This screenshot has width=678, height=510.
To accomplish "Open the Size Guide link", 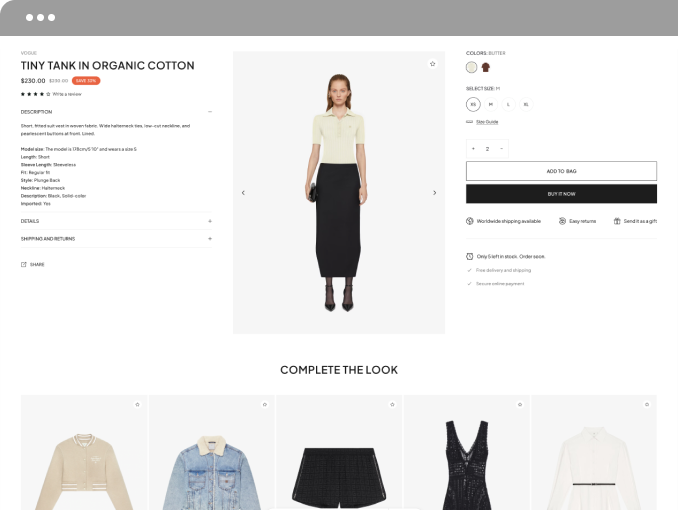I will (x=487, y=122).
